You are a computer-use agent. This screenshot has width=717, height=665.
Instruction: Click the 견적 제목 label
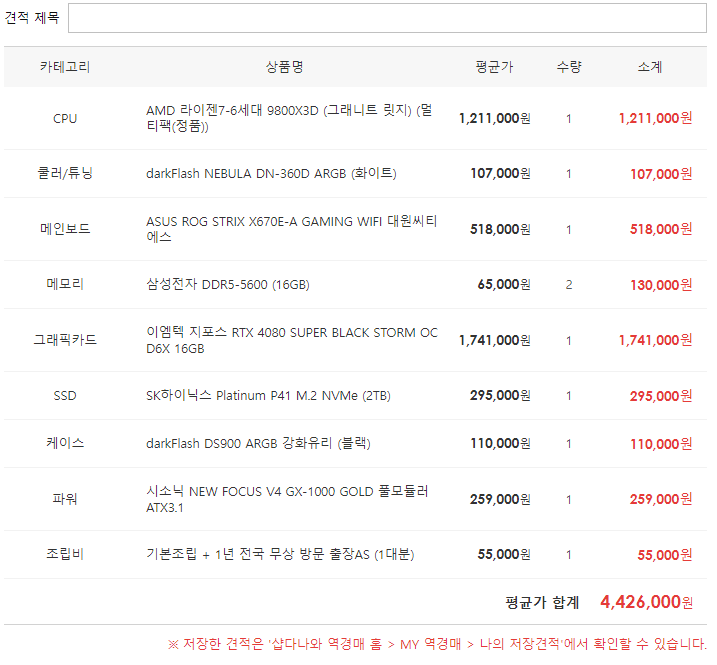(x=32, y=18)
